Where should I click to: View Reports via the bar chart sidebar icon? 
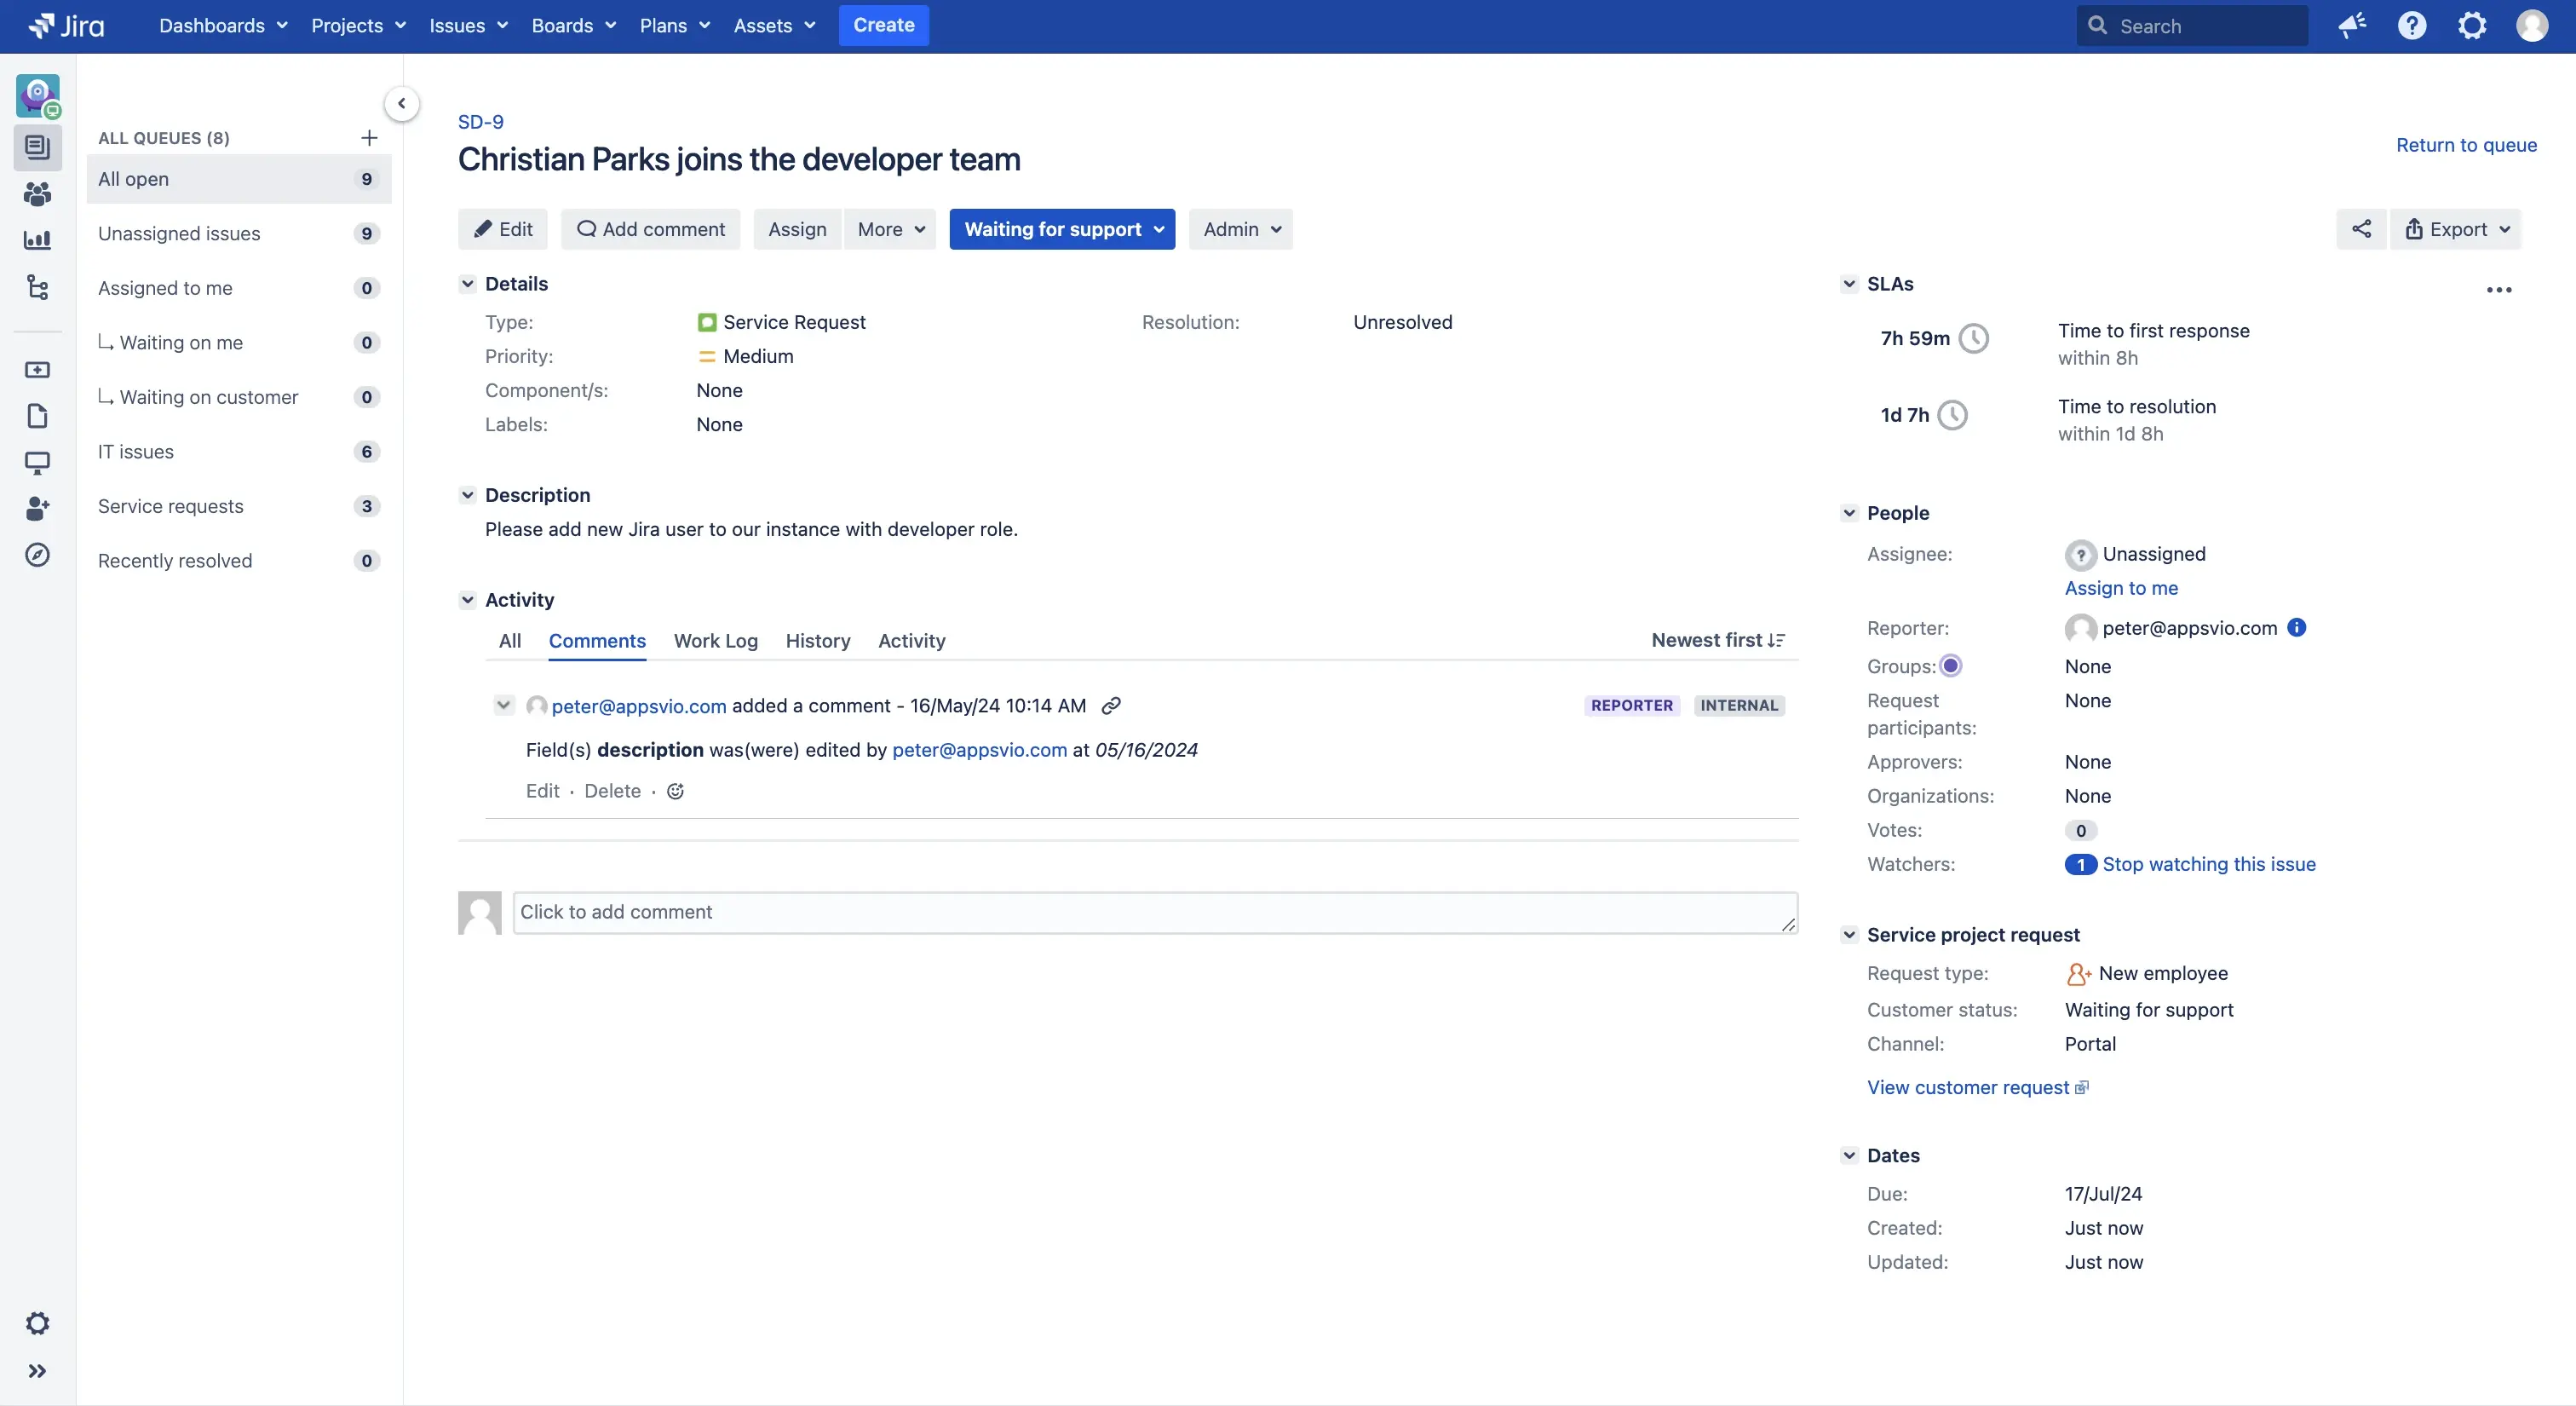click(37, 240)
